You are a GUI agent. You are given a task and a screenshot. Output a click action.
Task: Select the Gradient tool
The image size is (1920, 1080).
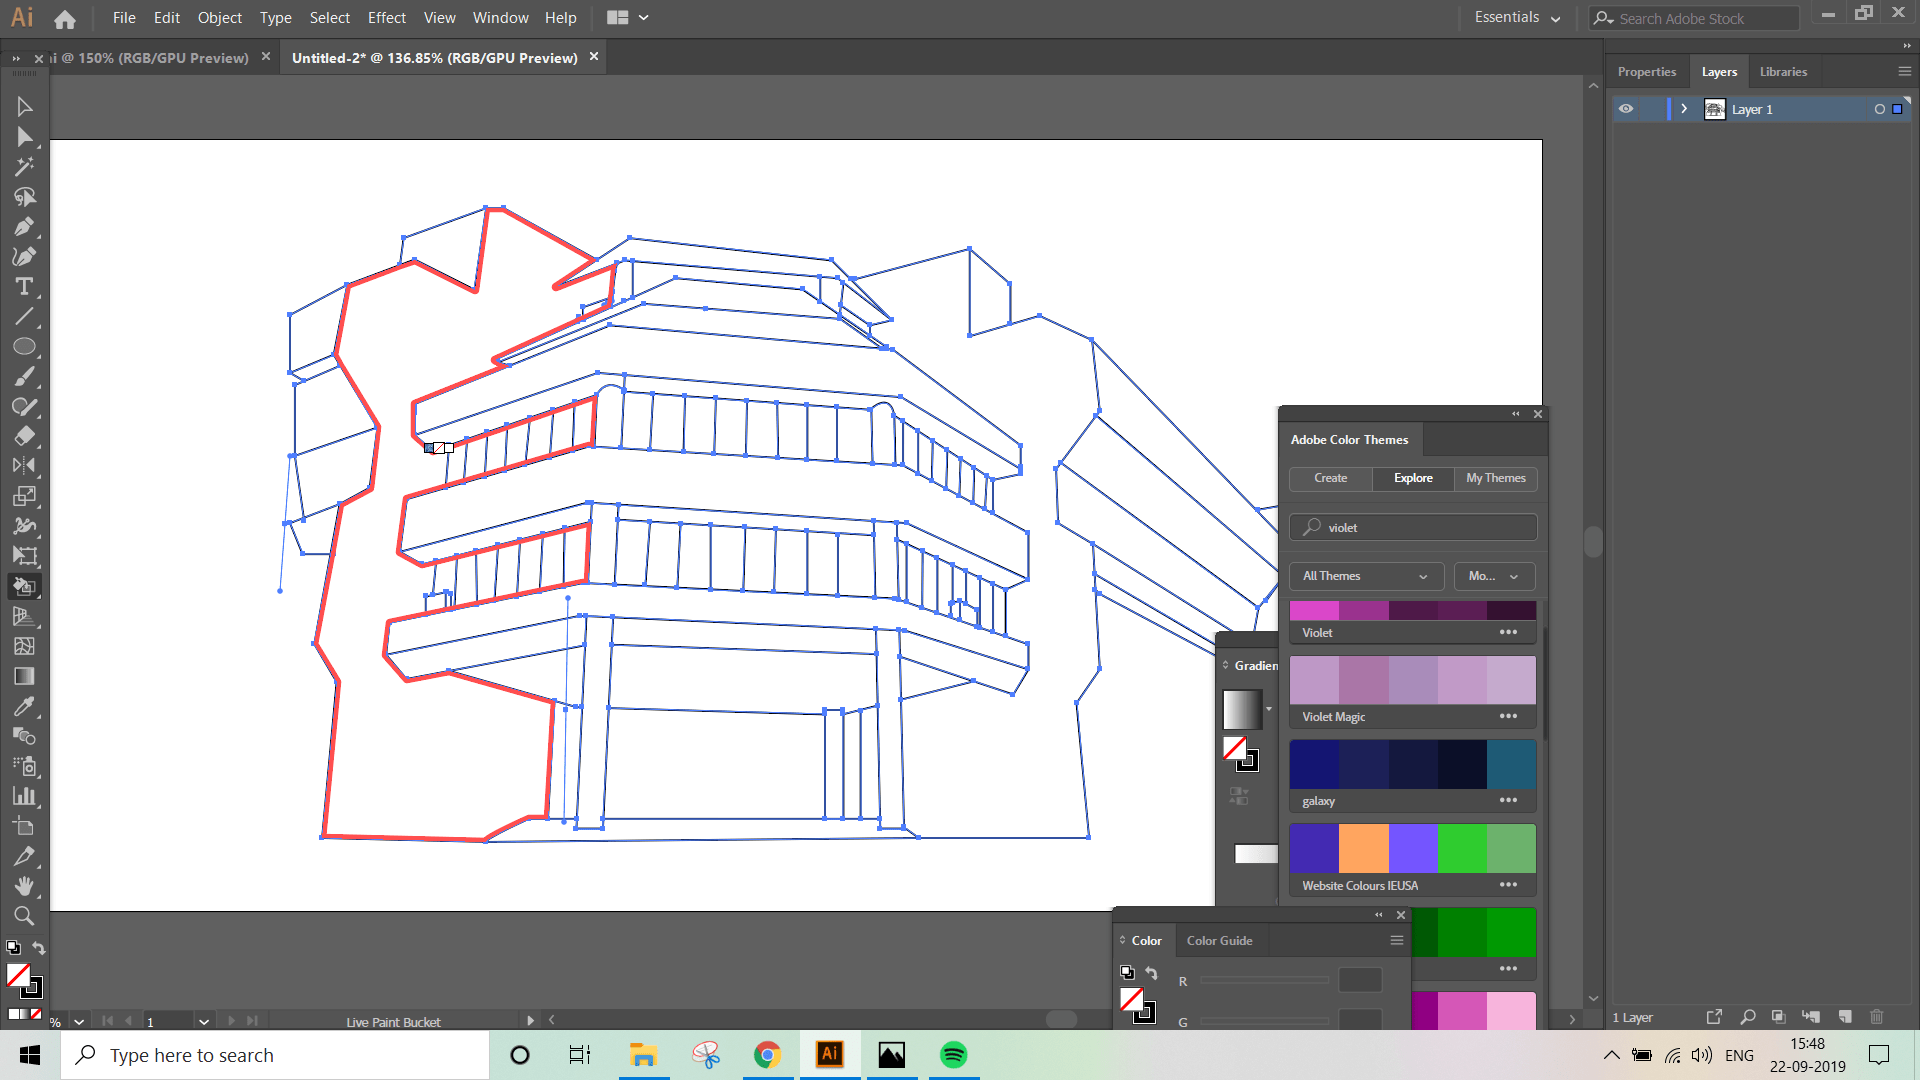click(x=25, y=676)
